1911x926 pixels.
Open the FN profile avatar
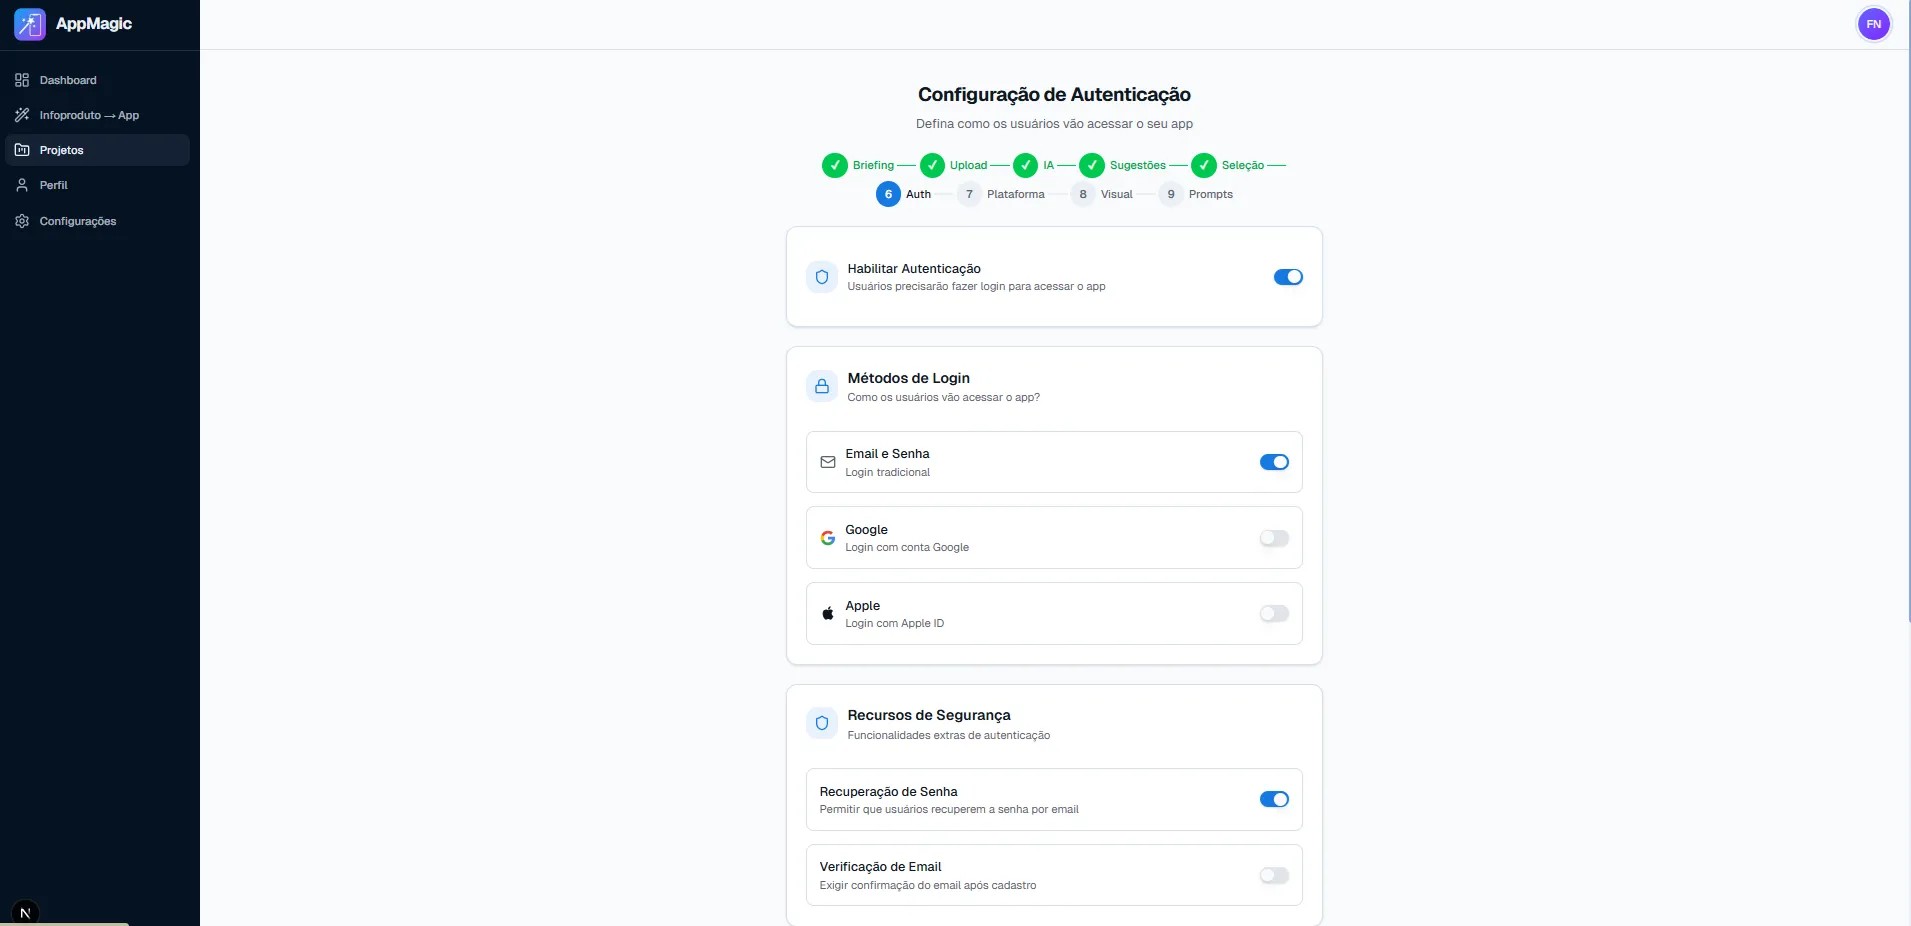coord(1874,24)
